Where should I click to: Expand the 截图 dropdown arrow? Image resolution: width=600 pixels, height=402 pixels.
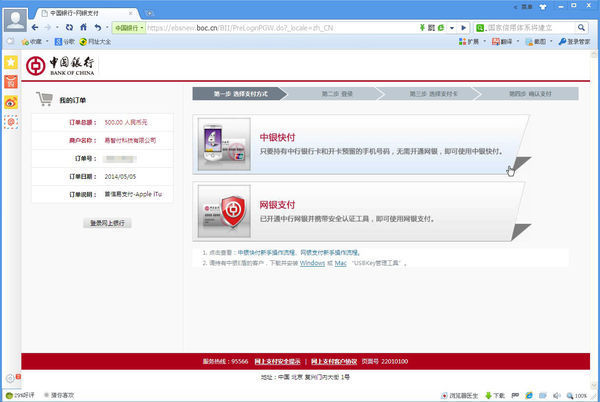tap(551, 41)
